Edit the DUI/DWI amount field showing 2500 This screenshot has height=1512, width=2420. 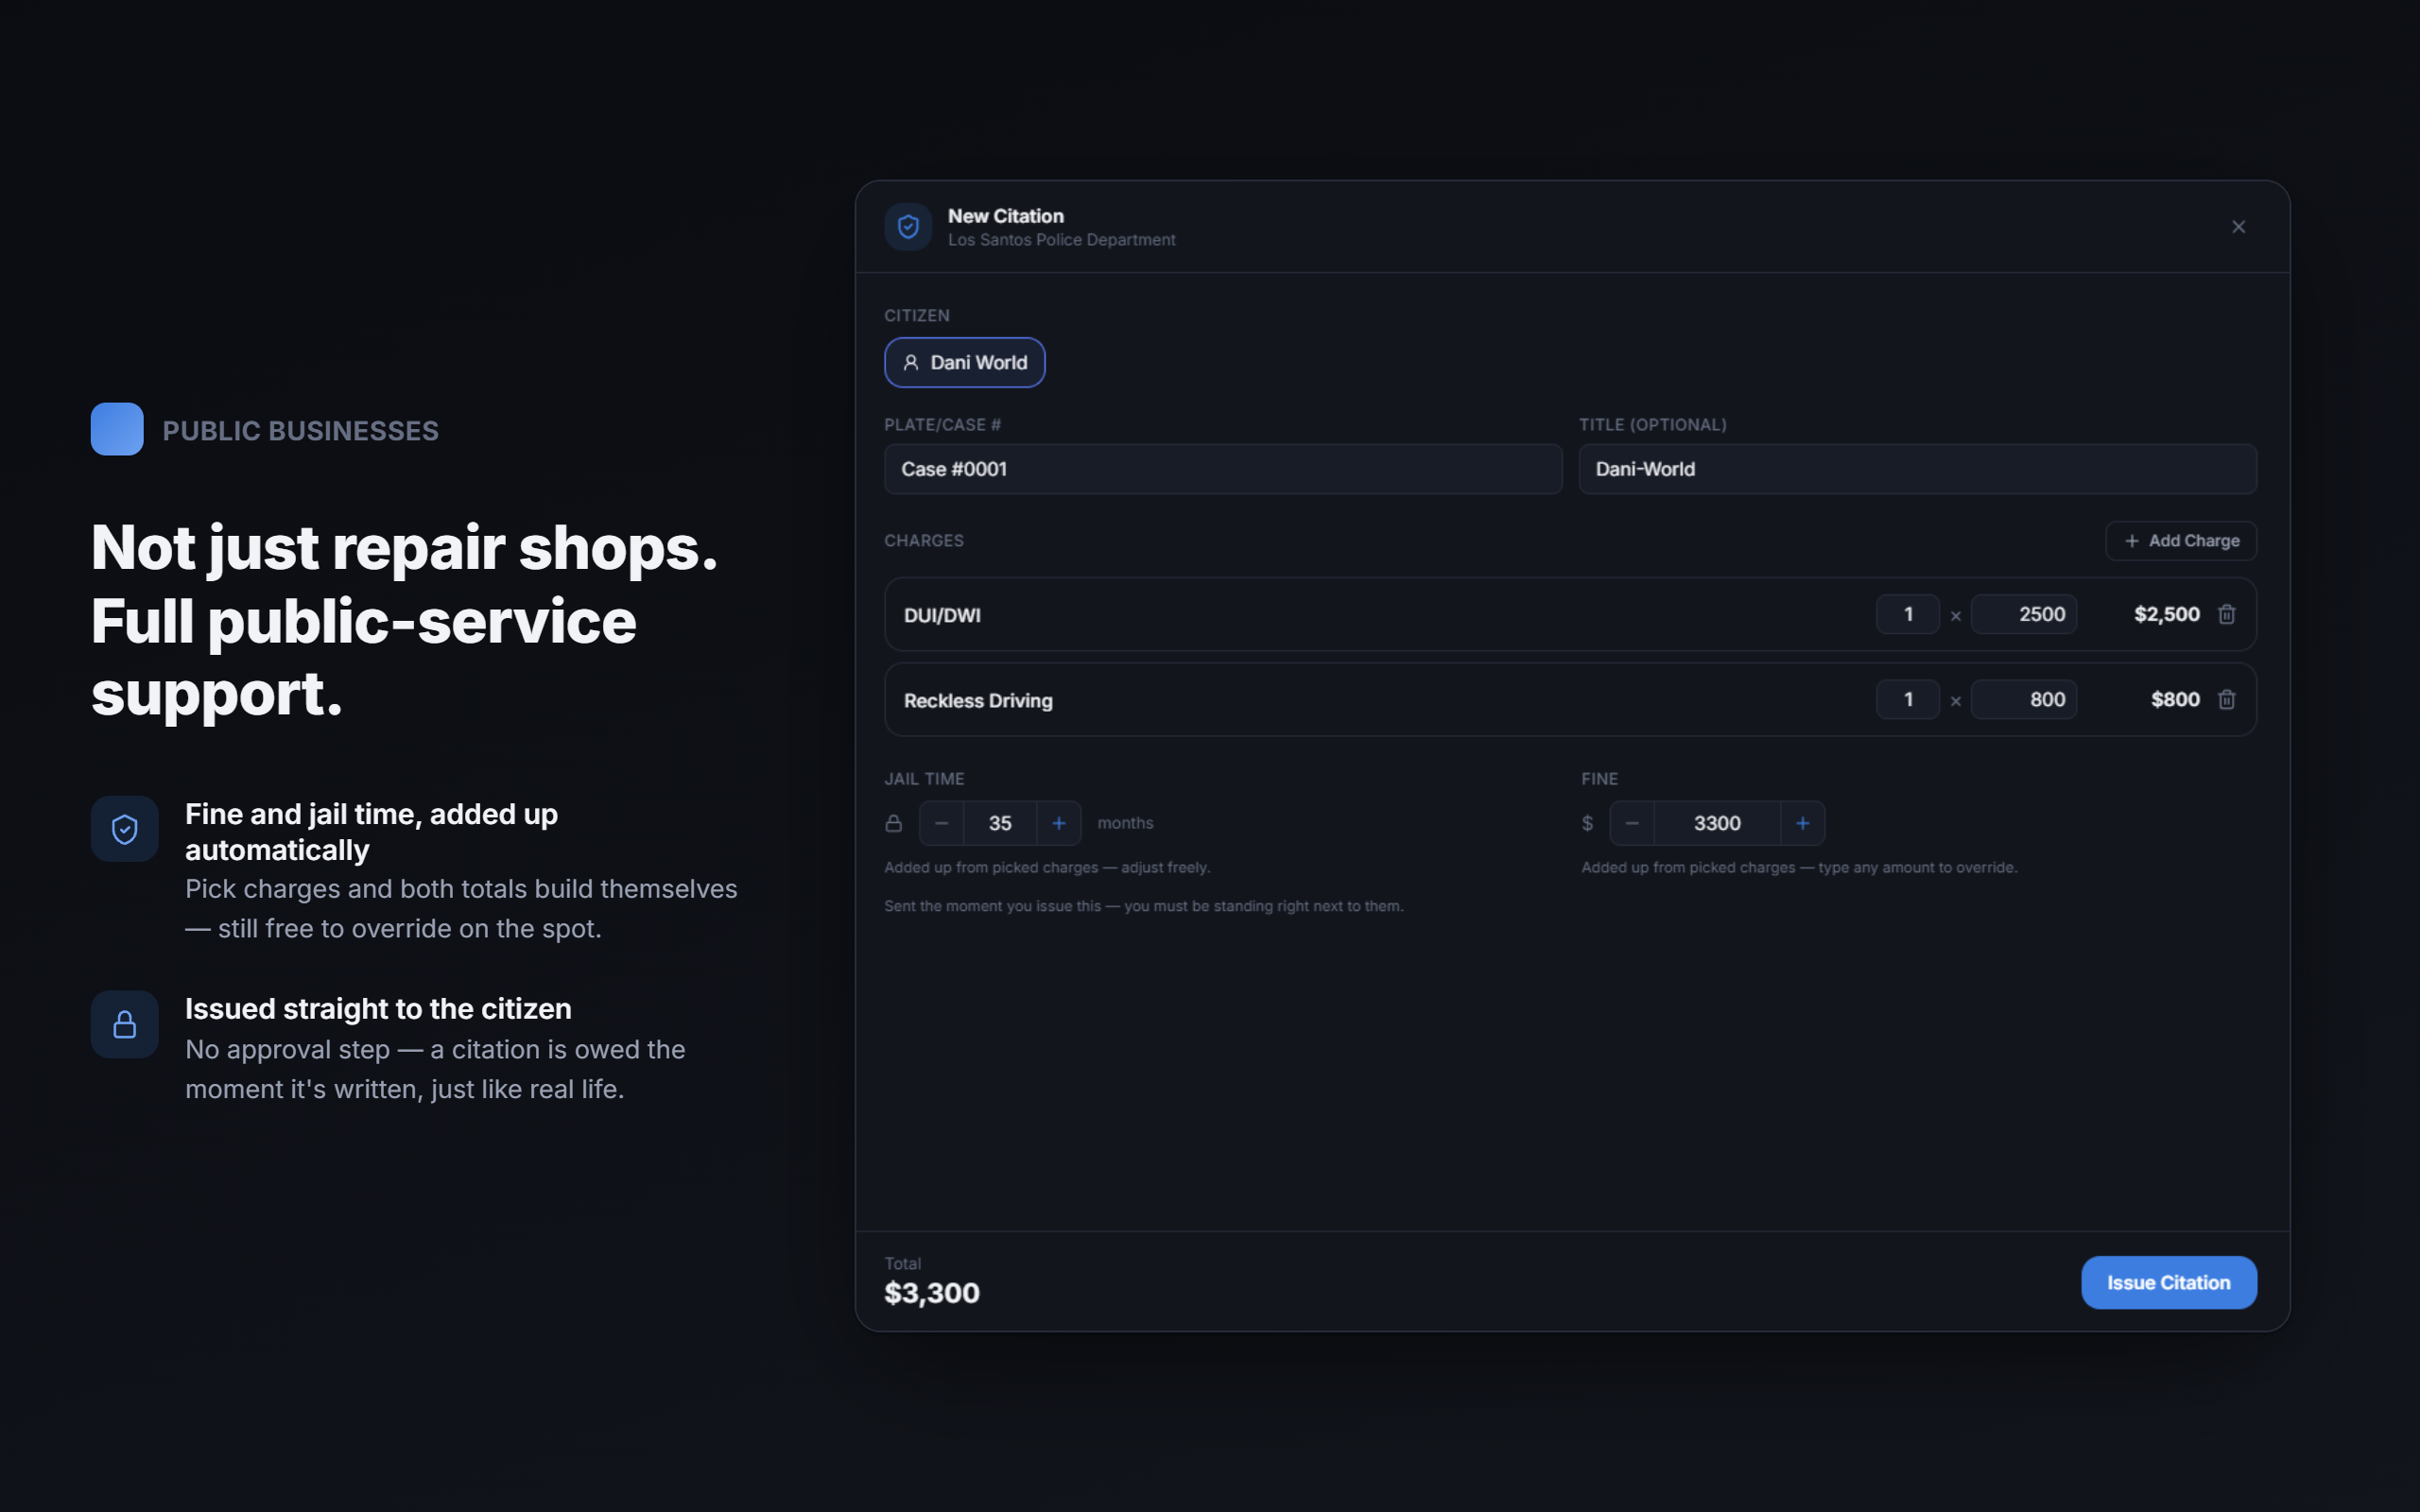(2023, 614)
